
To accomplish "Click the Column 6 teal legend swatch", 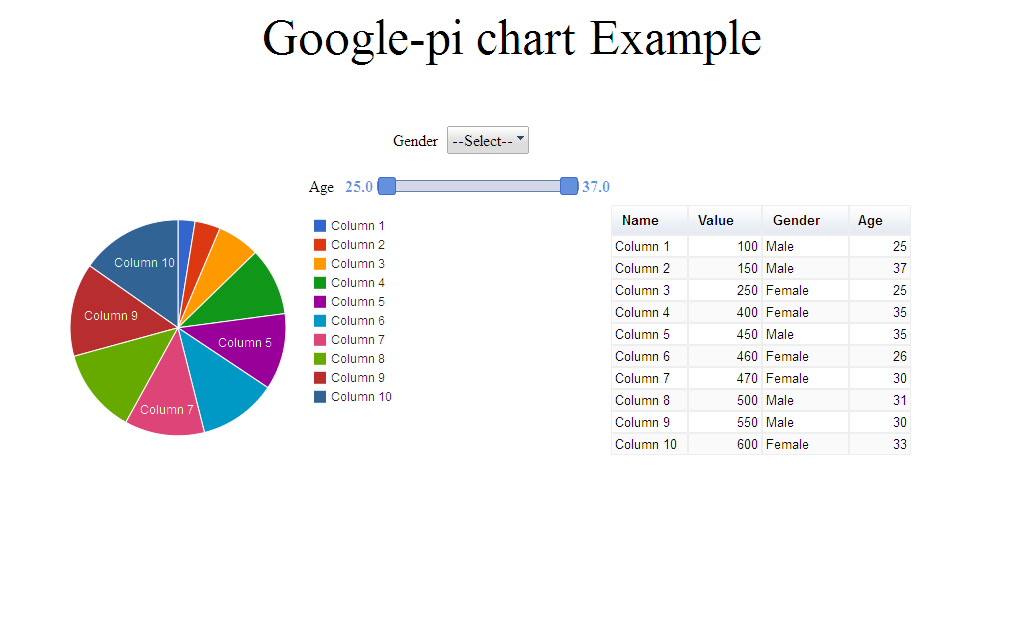I will 320,321.
